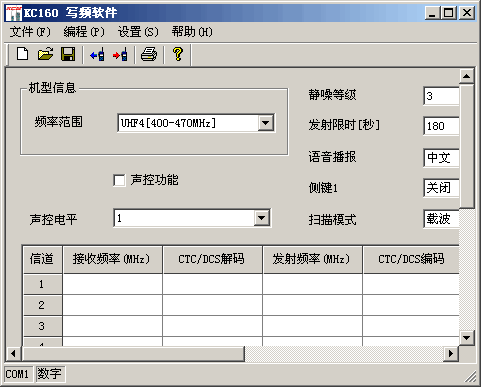Open the 发射限时 combo box showing 180

(441, 126)
